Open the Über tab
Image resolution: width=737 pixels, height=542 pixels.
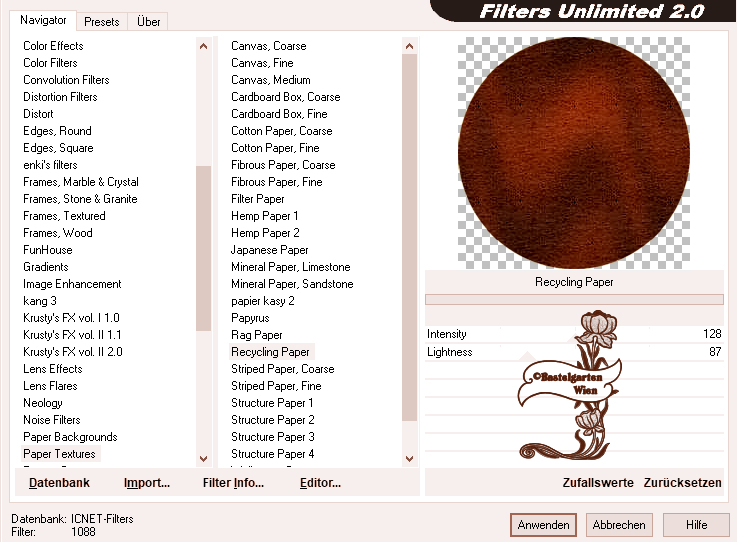[149, 22]
